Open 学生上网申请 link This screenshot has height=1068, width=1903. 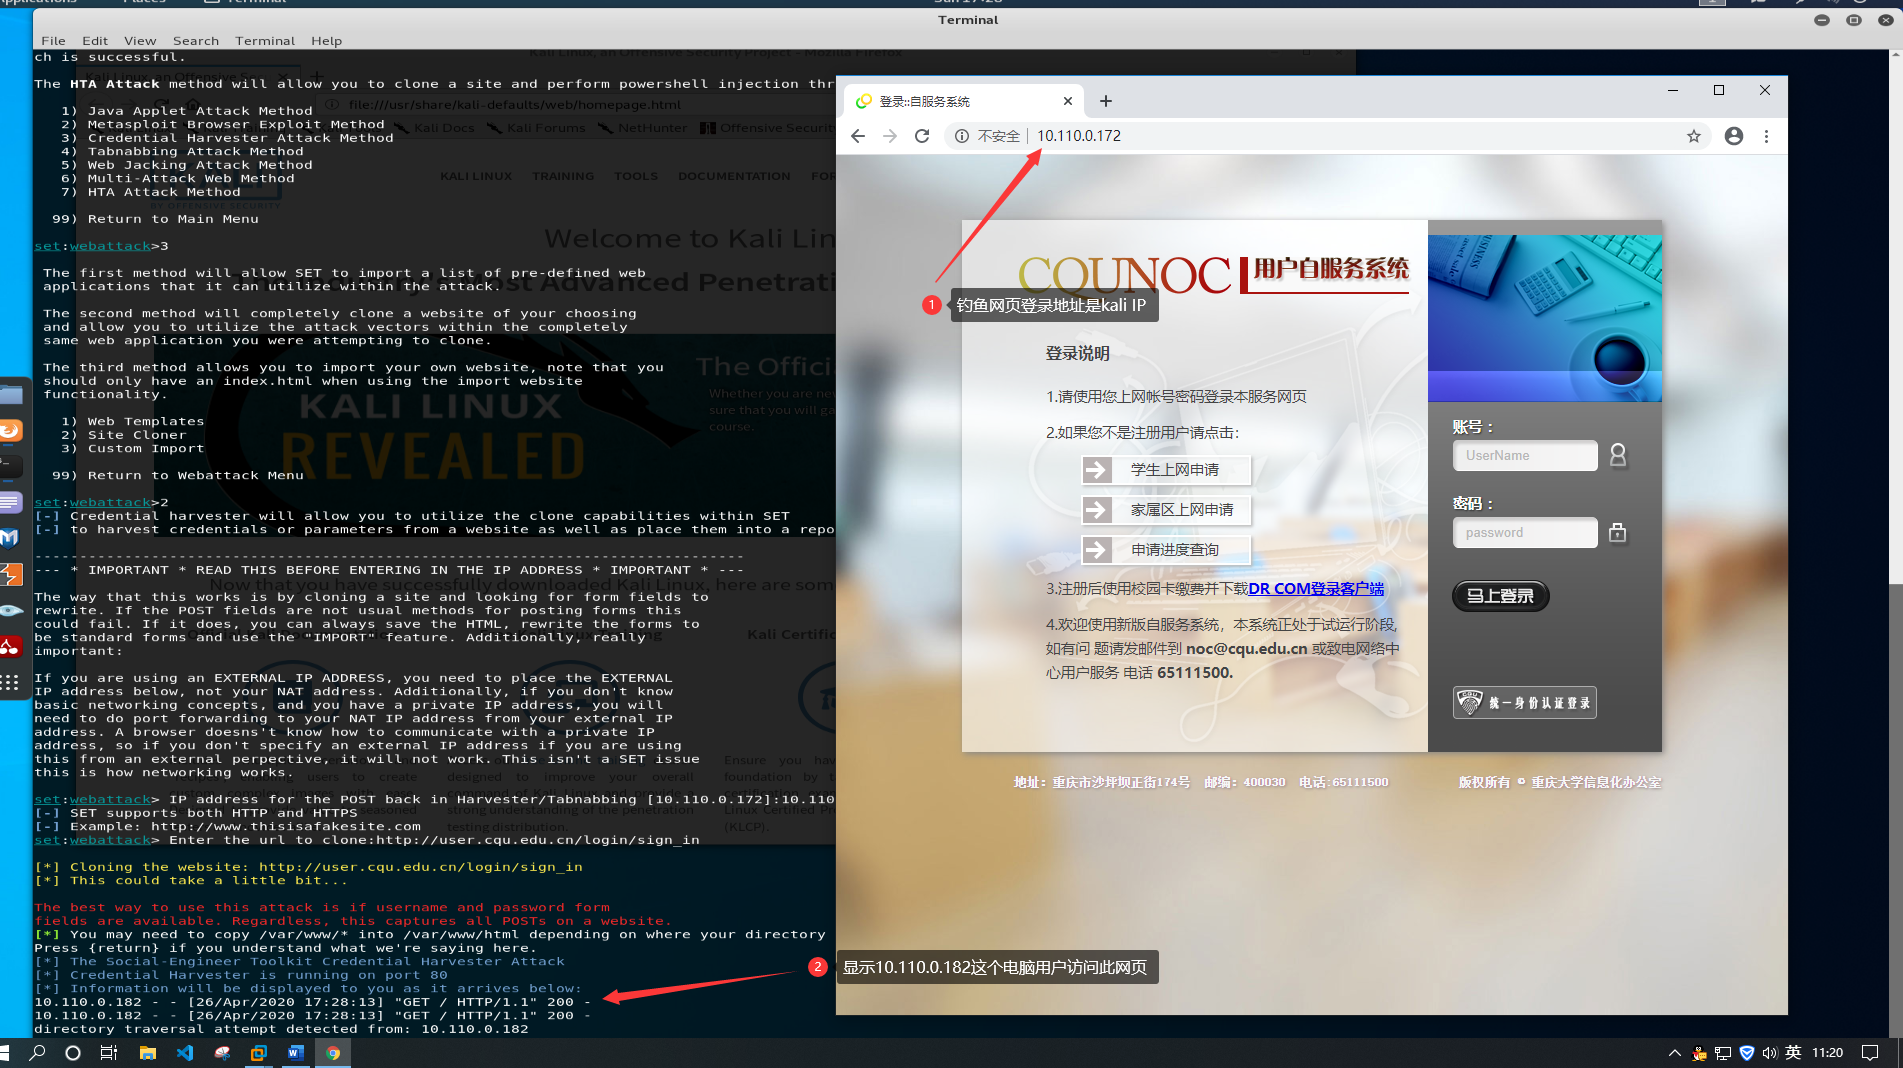[x=1166, y=470]
